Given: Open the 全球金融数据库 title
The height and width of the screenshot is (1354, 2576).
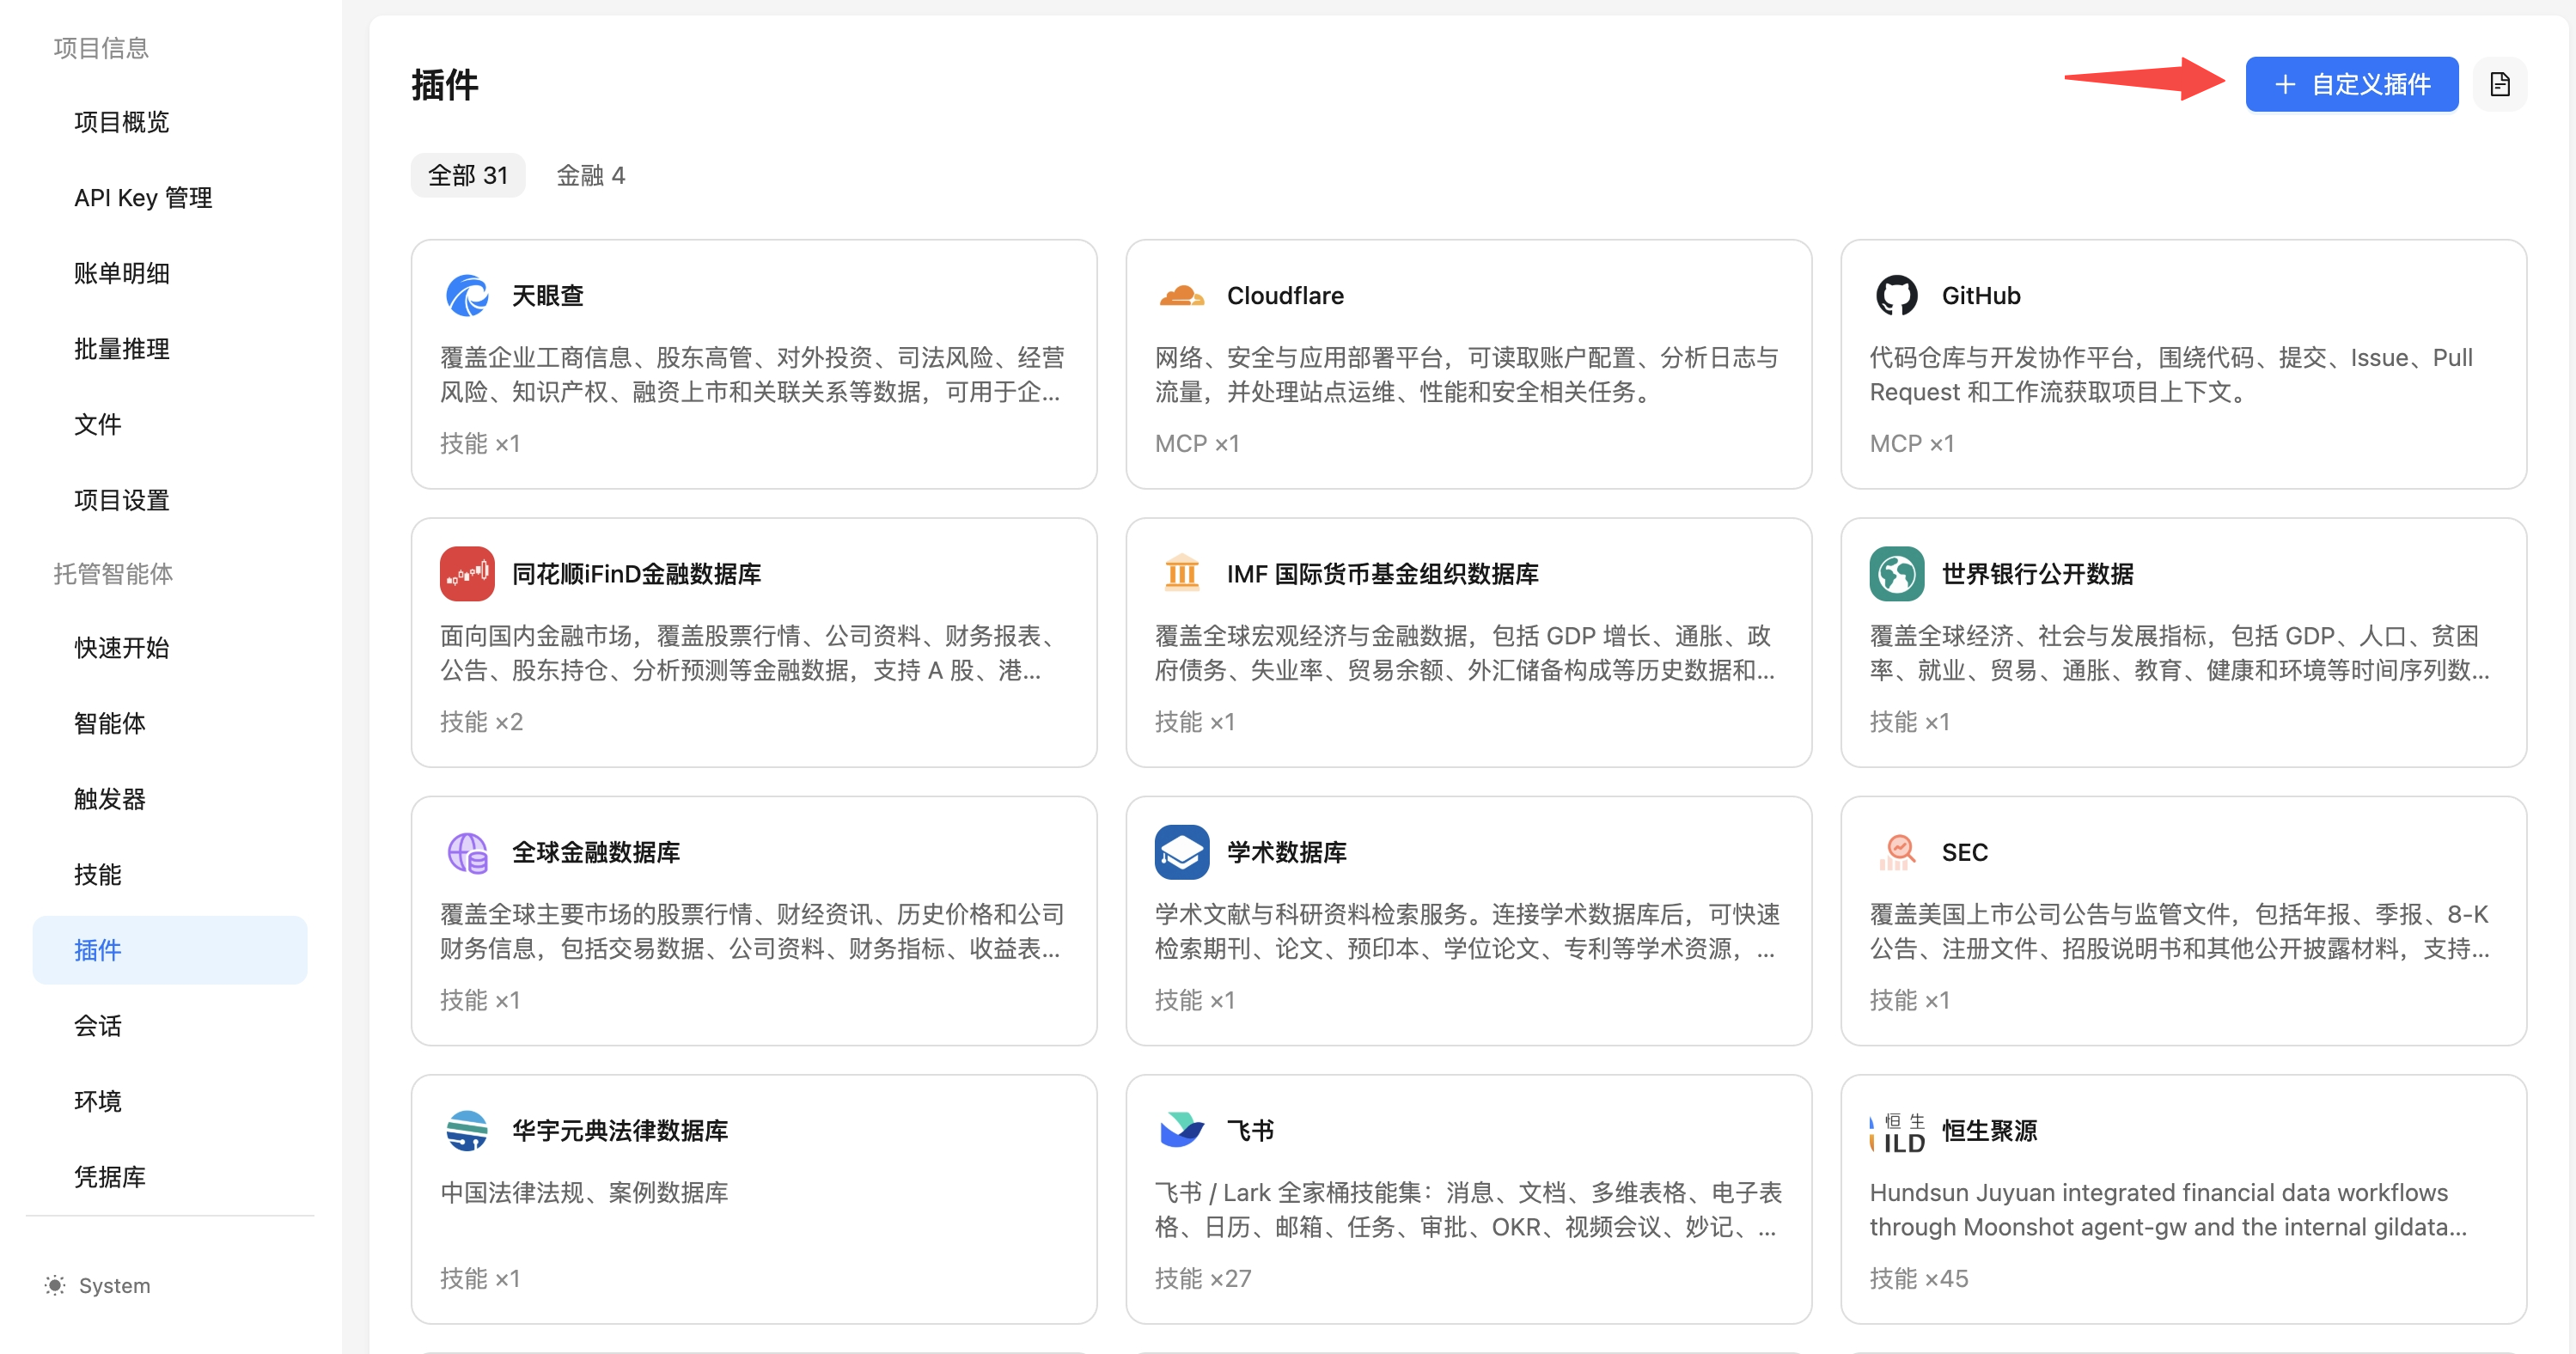Looking at the screenshot, I should [596, 853].
